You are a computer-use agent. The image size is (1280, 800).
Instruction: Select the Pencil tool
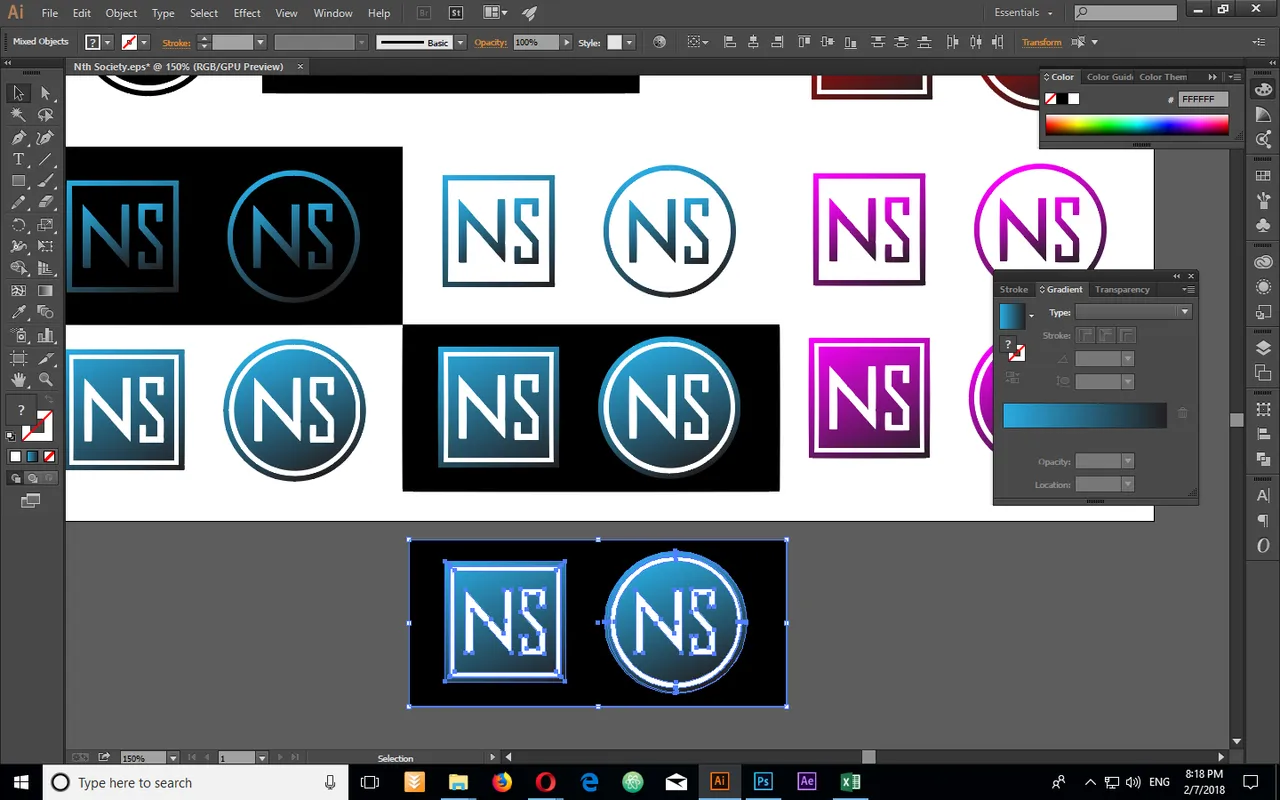(18, 203)
